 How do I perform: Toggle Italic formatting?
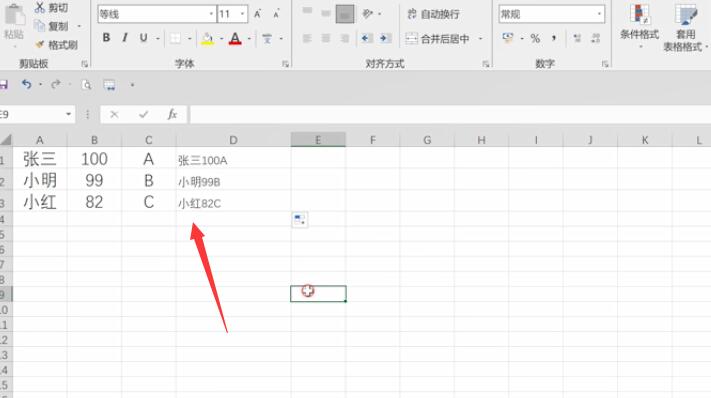pyautogui.click(x=125, y=38)
